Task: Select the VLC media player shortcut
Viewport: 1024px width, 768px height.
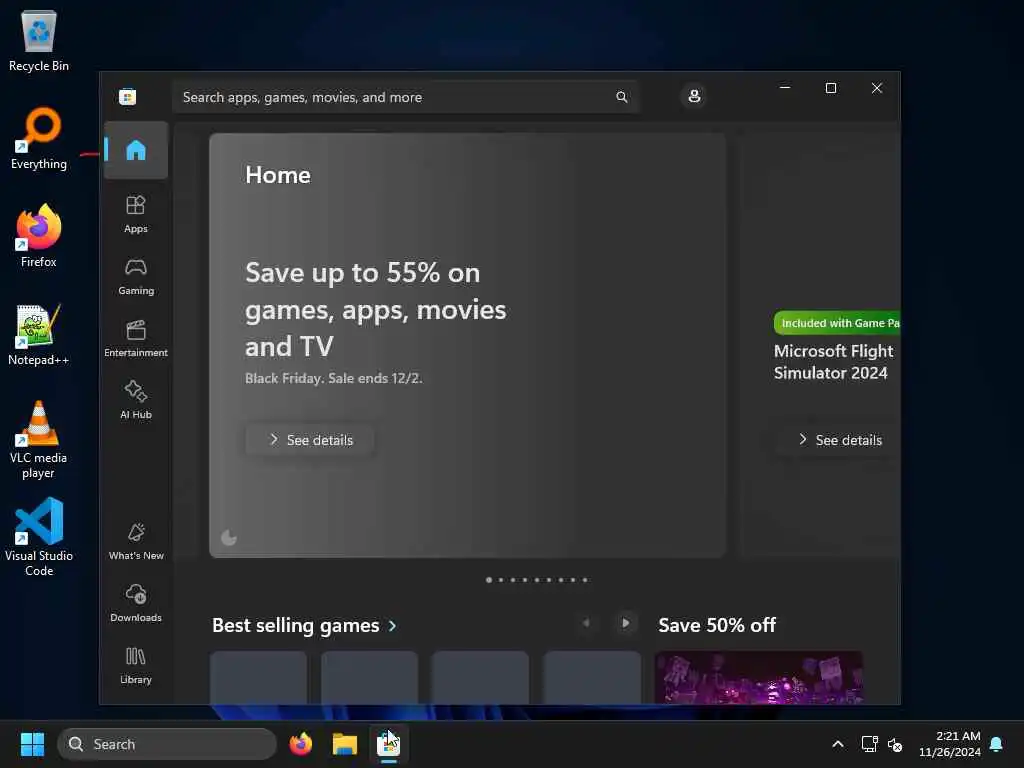Action: pyautogui.click(x=39, y=440)
